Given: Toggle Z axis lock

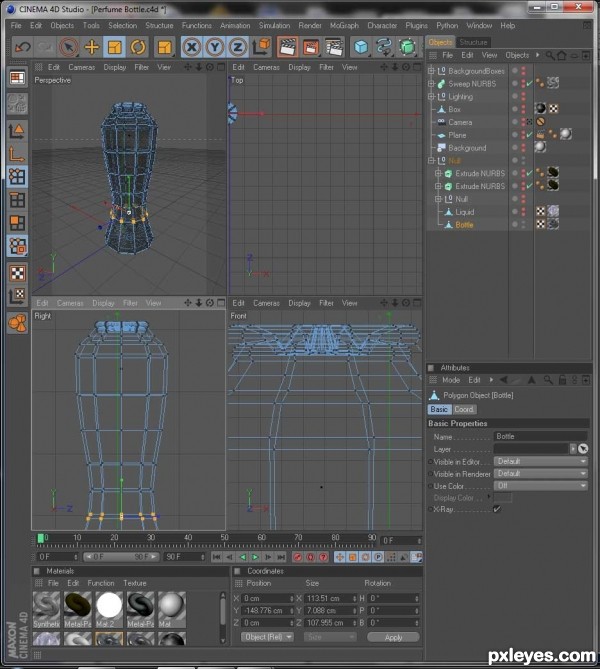Looking at the screenshot, I should (x=238, y=47).
